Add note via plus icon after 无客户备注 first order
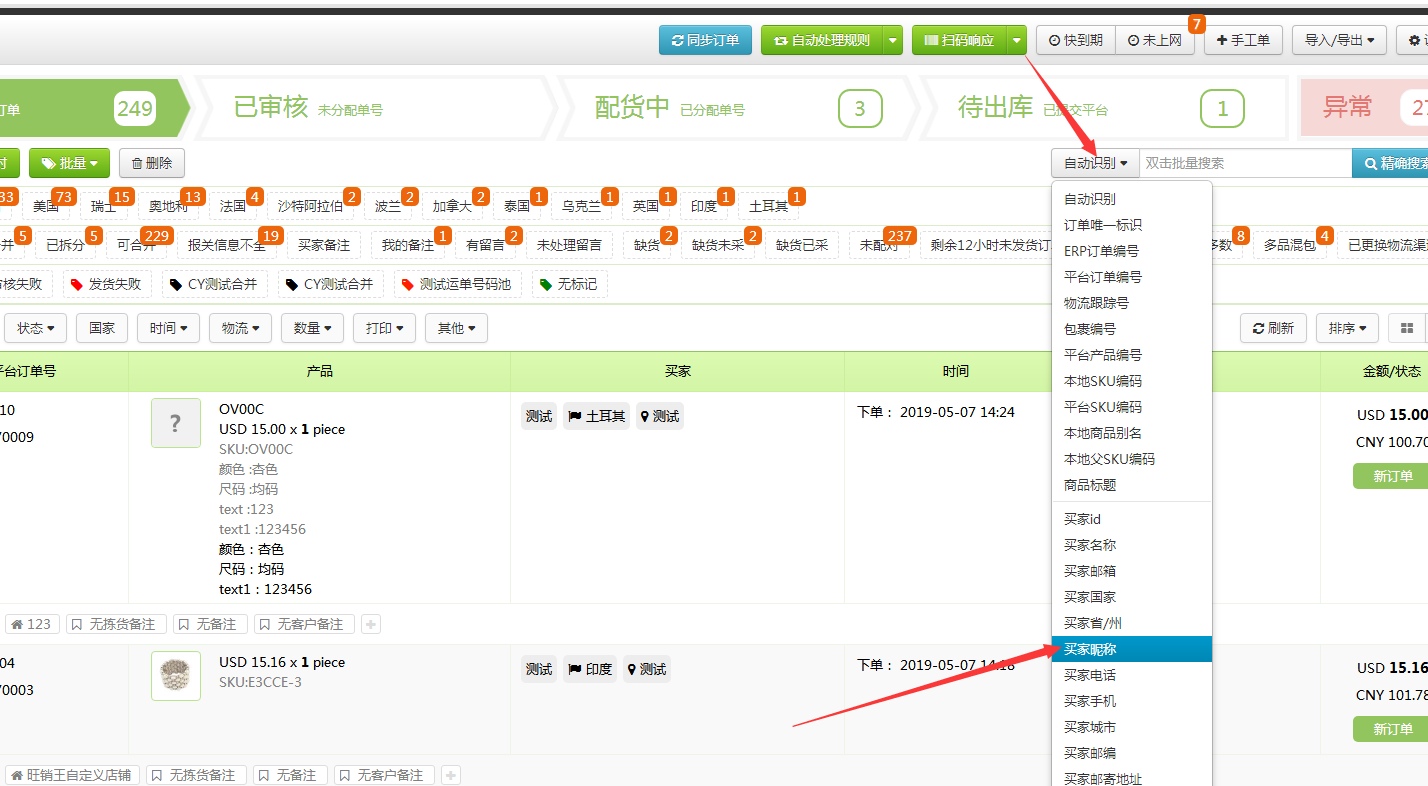Viewport: 1428px width, 786px height. tap(370, 624)
